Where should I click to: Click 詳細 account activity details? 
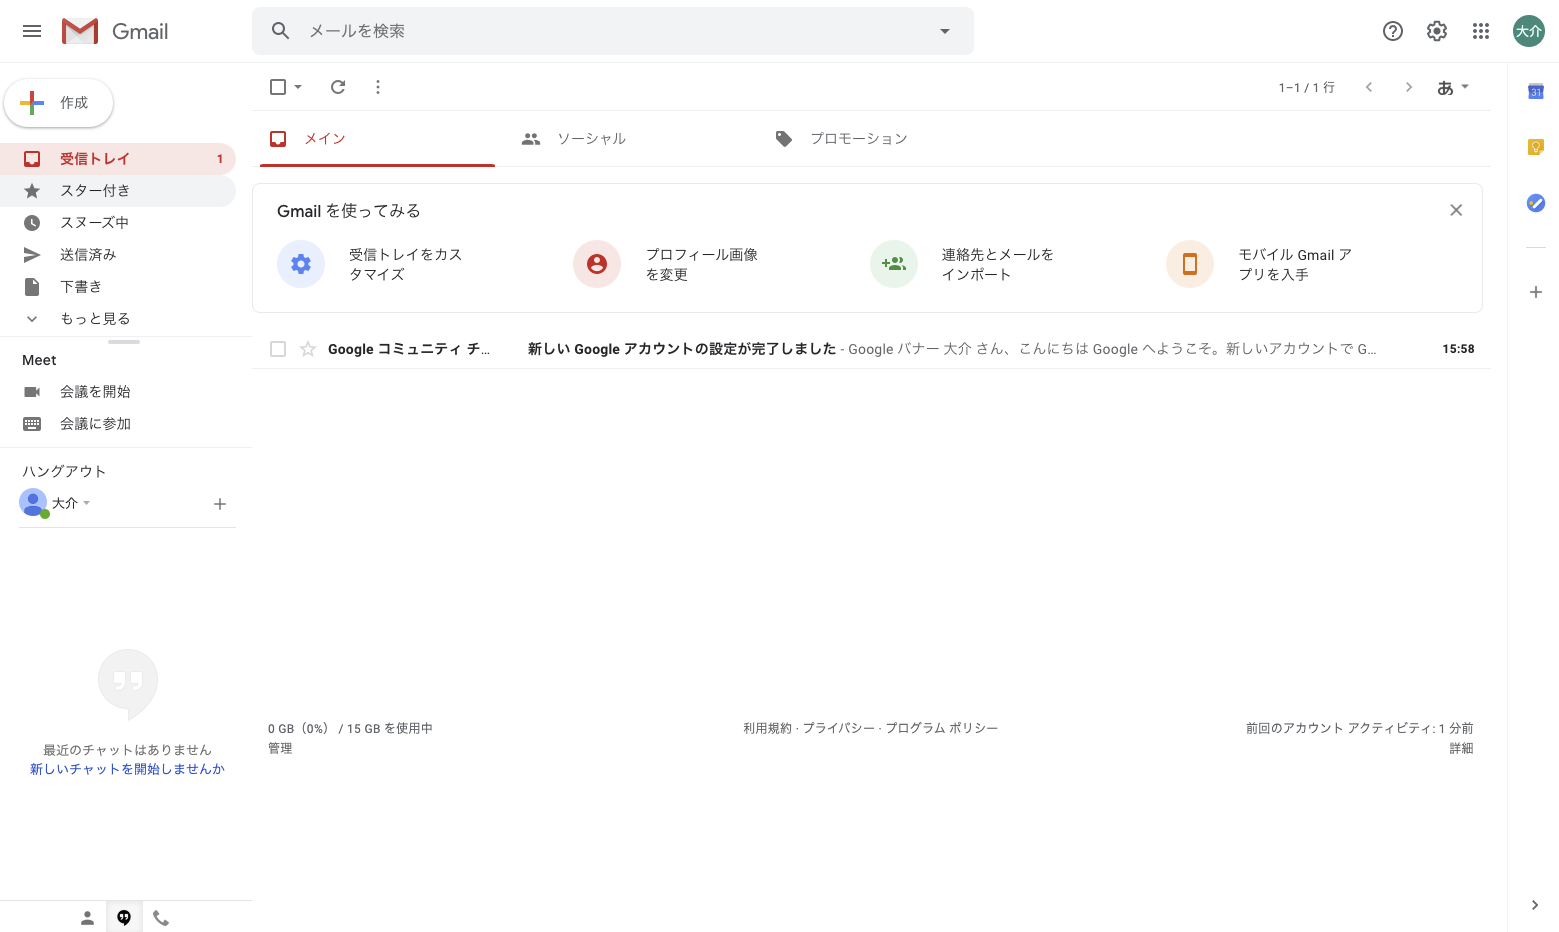pos(1461,748)
